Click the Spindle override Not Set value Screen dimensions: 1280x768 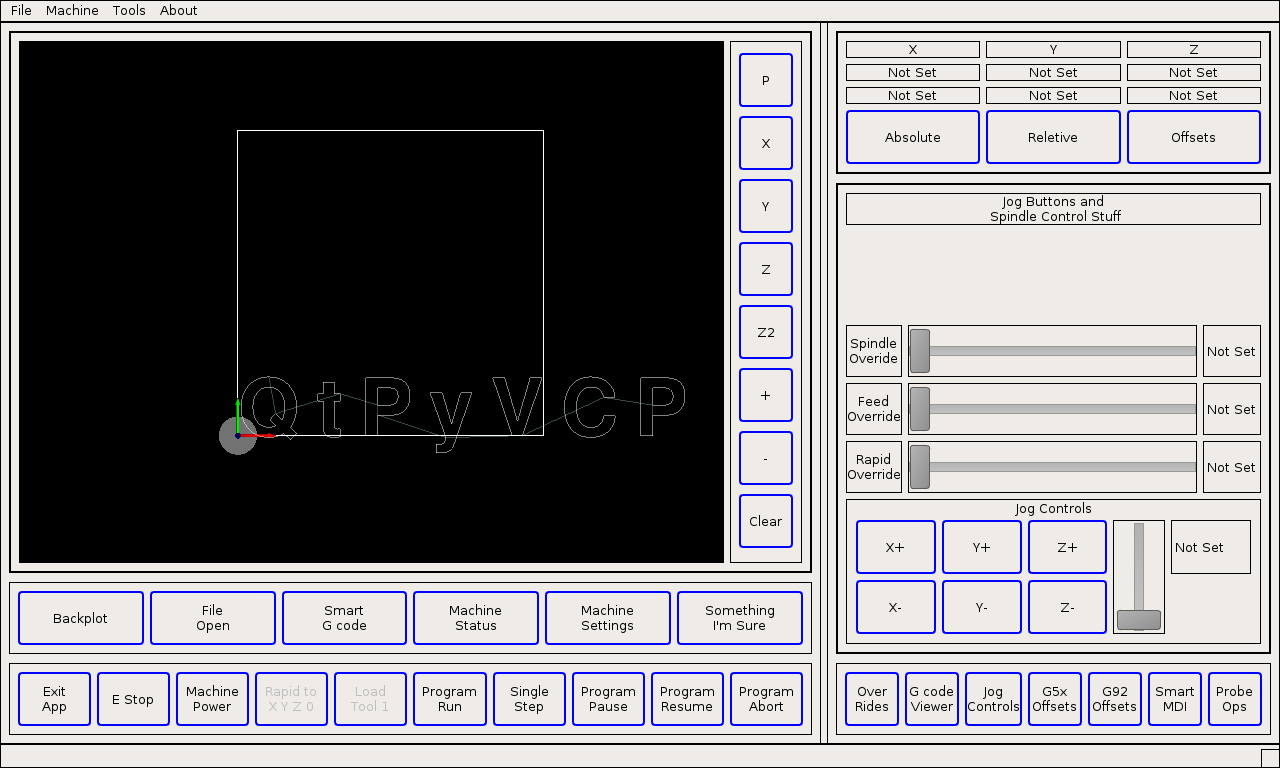point(1232,351)
